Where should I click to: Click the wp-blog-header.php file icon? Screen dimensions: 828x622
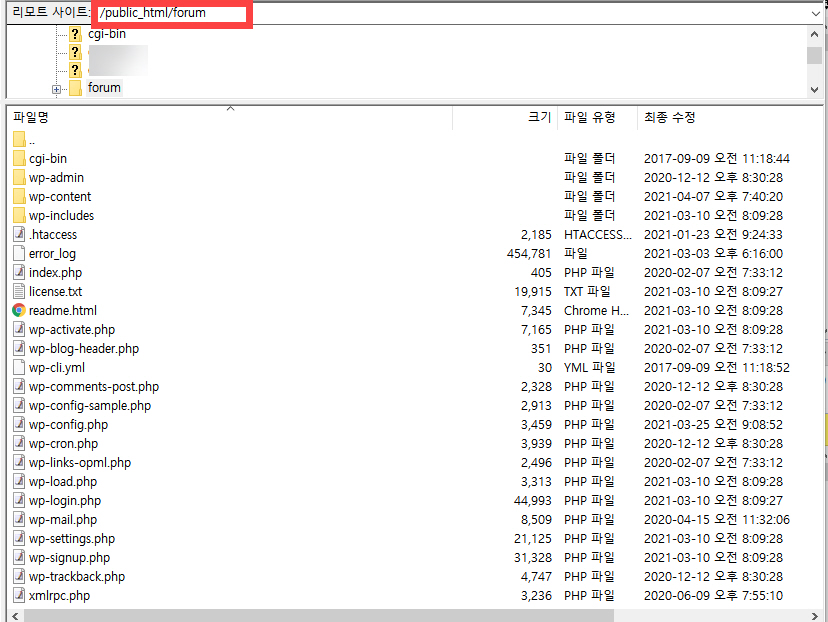(x=19, y=348)
